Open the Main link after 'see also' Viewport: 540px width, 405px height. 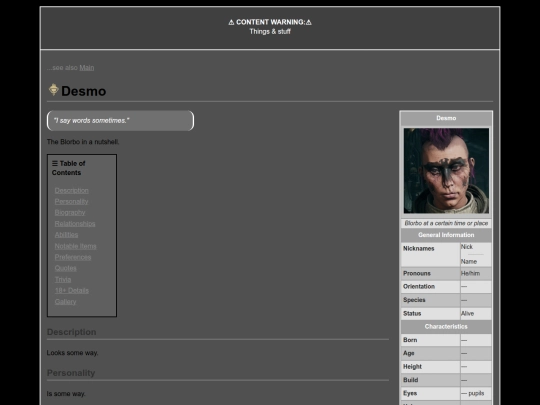pos(87,68)
